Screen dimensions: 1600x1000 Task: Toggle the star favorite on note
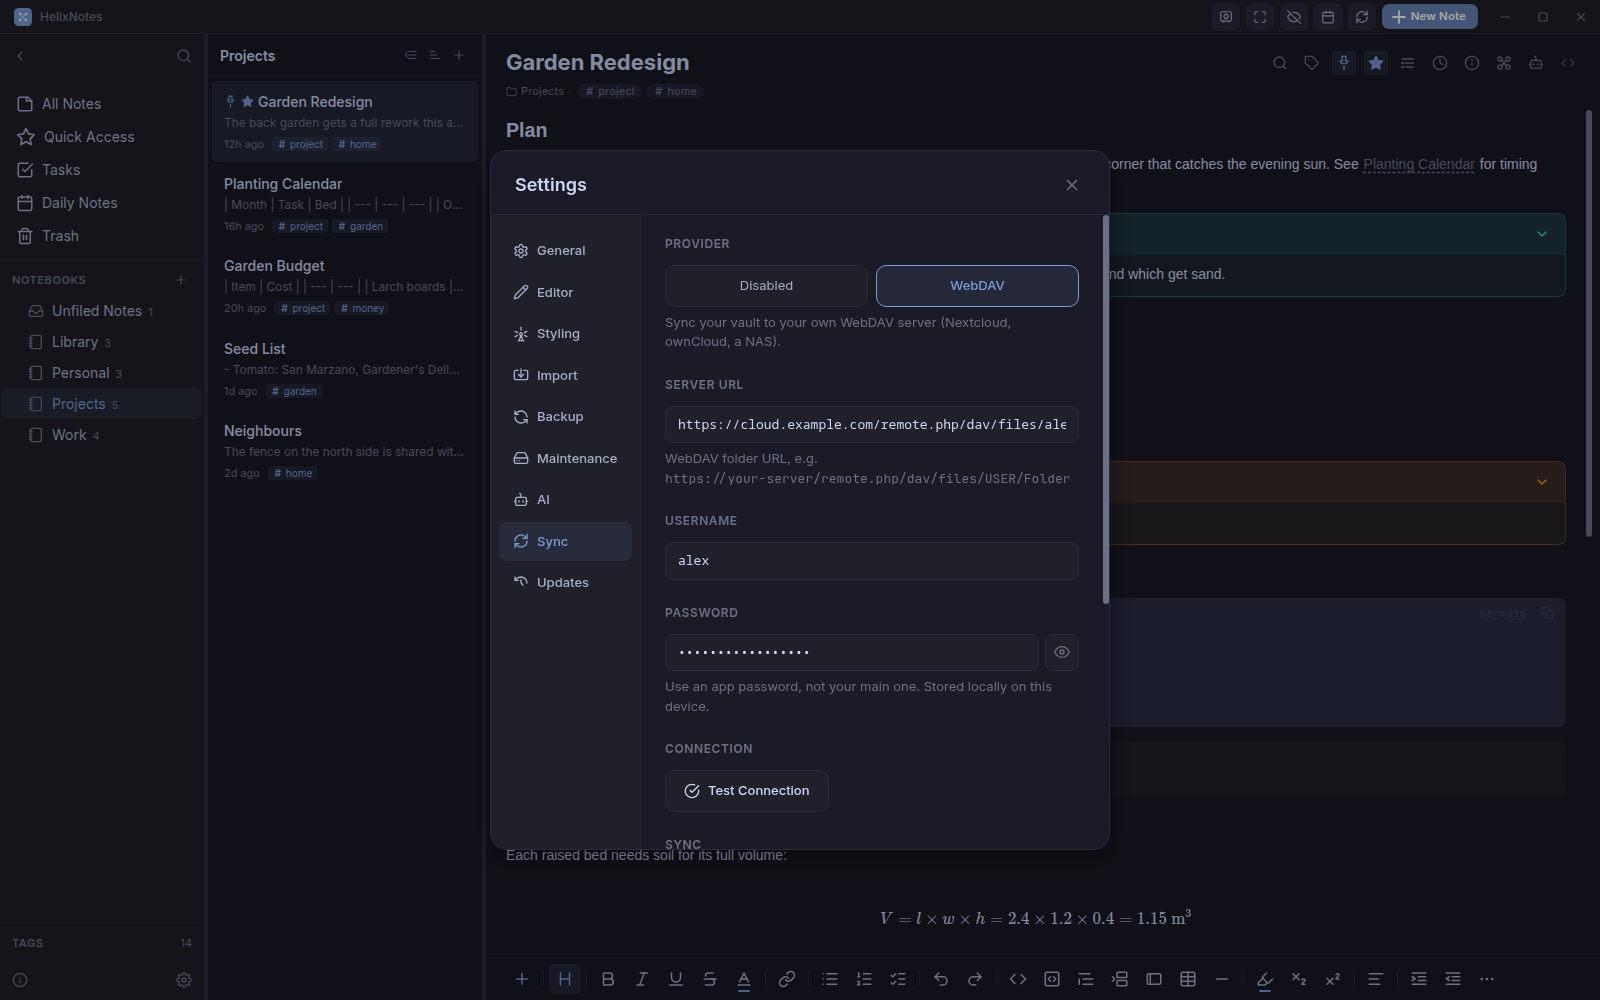(1376, 63)
